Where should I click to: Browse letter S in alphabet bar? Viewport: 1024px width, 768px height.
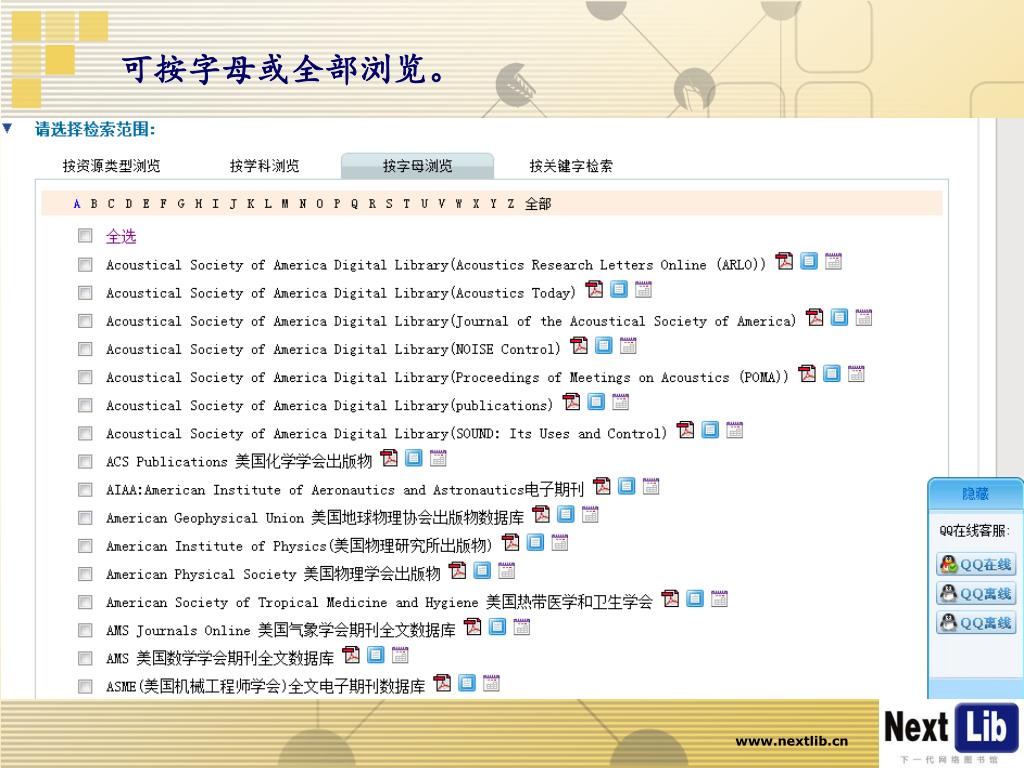click(x=389, y=204)
